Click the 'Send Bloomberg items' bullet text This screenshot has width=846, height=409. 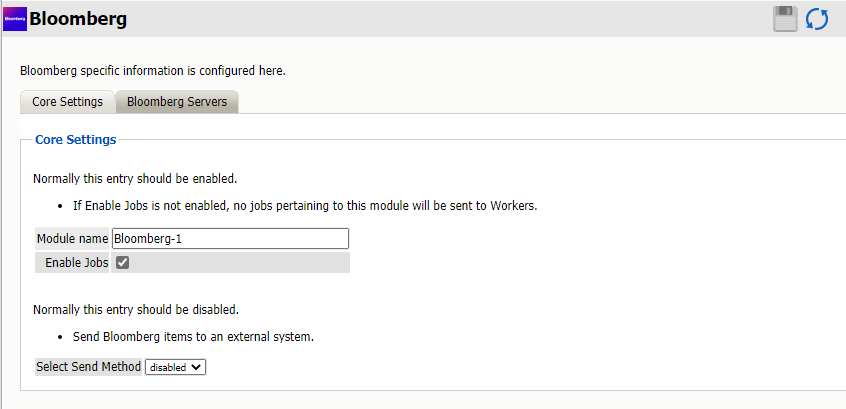pyautogui.click(x=193, y=336)
